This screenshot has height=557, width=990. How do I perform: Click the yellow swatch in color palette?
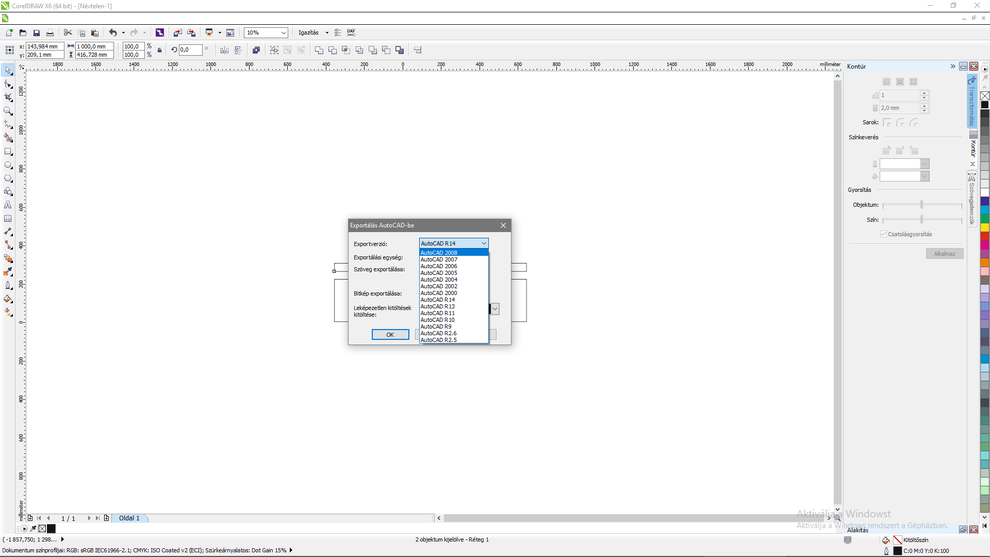point(985,228)
